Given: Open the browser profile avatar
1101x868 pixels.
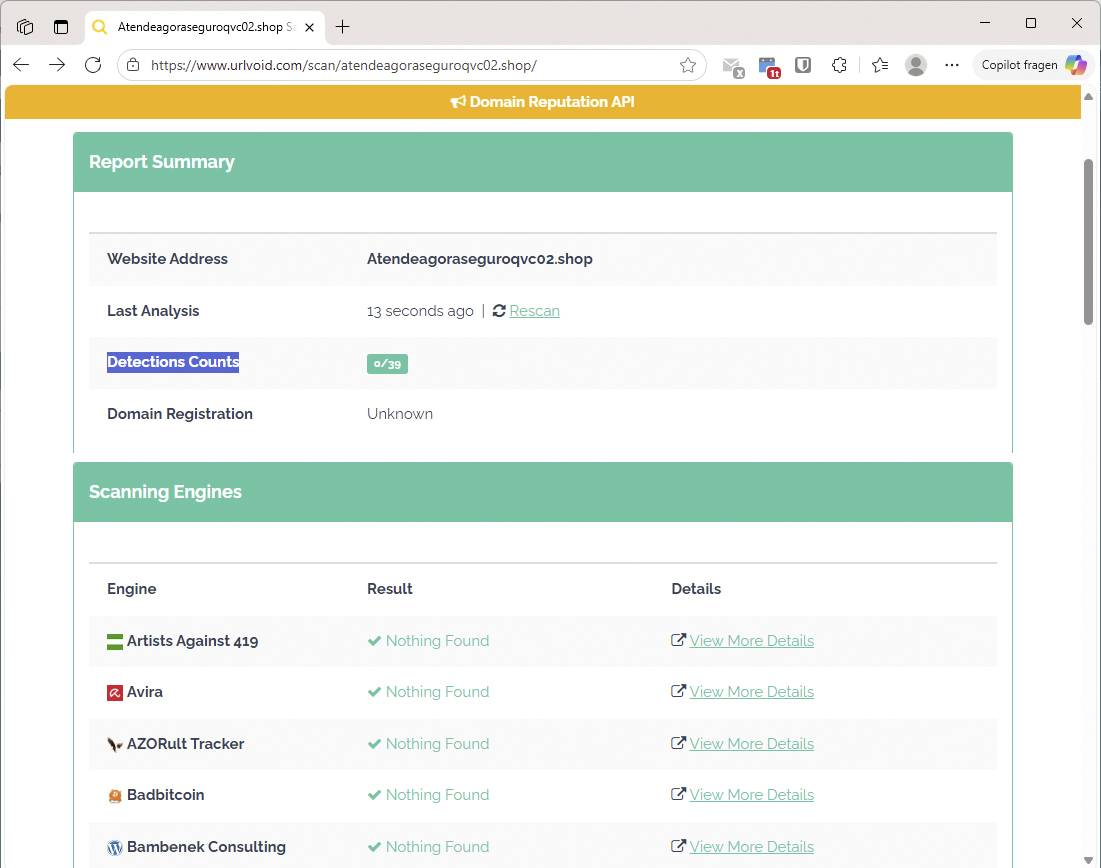Looking at the screenshot, I should (x=915, y=64).
